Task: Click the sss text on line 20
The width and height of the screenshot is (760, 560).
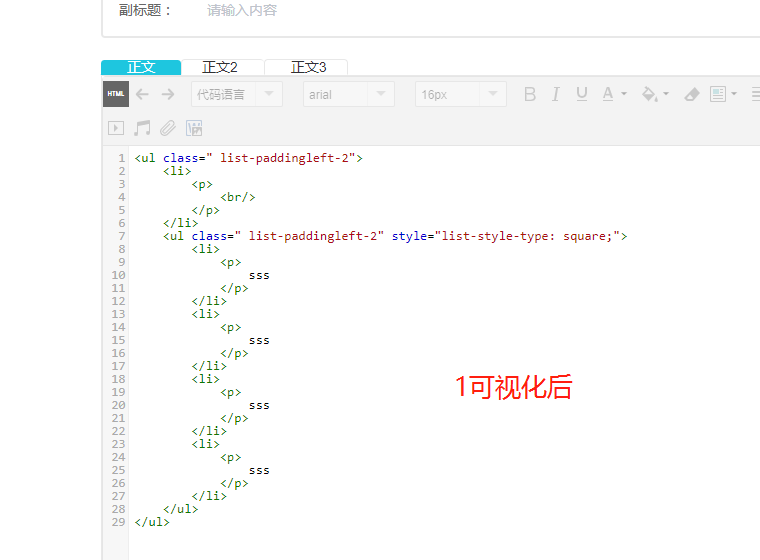Action: click(259, 405)
